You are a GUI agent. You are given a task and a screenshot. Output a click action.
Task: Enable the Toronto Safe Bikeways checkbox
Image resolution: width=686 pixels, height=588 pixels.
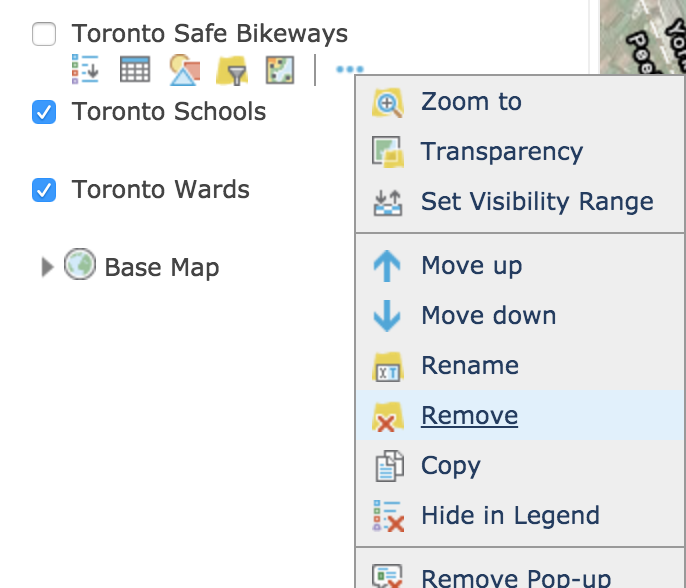(44, 34)
